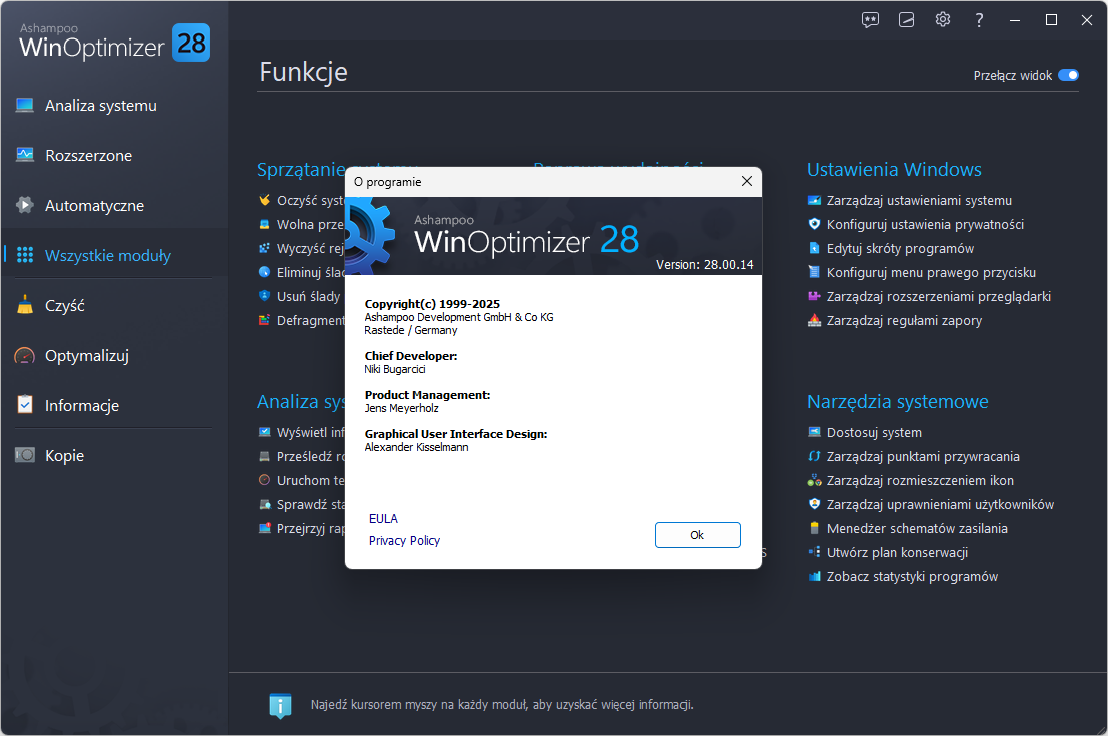The height and width of the screenshot is (736, 1108).
Task: Click Edytuj skróty programów icon
Action: 814,249
